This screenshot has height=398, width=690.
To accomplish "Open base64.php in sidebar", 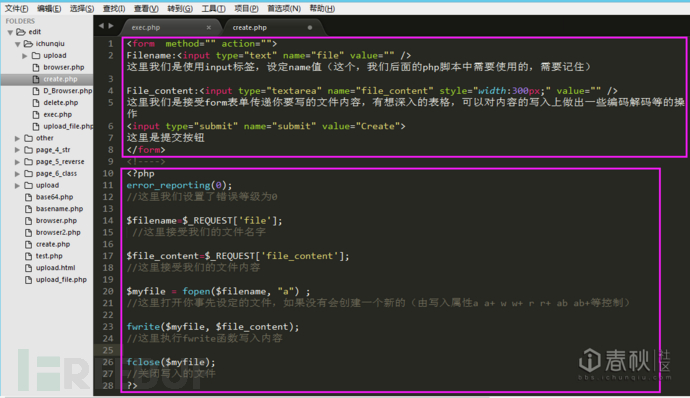I will coord(55,197).
